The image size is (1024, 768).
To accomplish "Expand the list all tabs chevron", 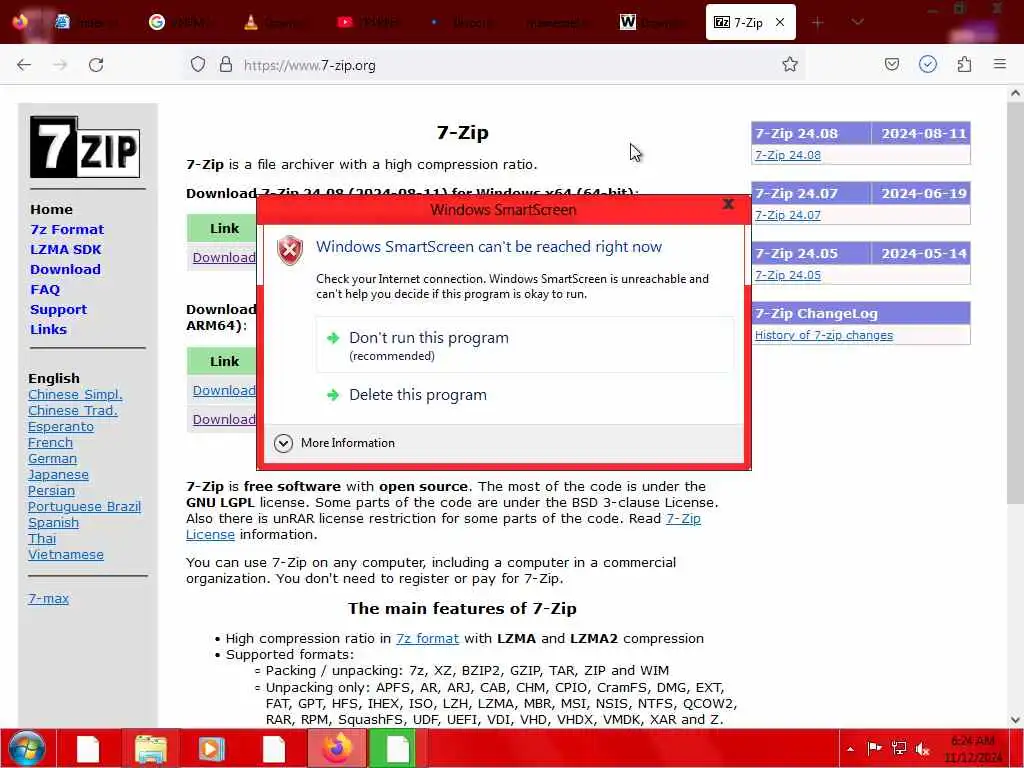I will (x=857, y=22).
